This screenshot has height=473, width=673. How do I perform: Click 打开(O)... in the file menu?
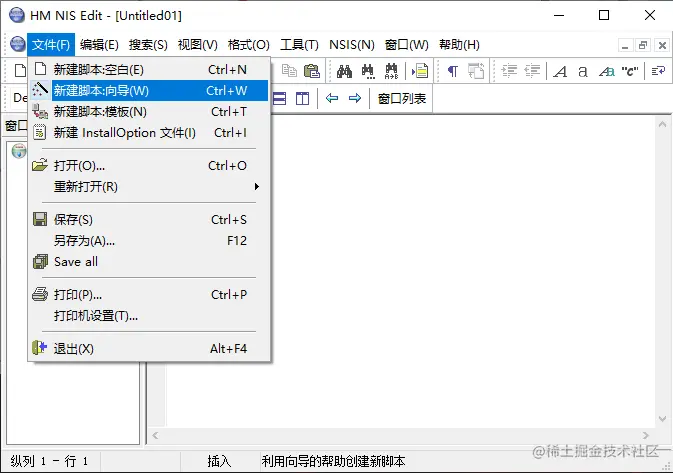(x=149, y=166)
